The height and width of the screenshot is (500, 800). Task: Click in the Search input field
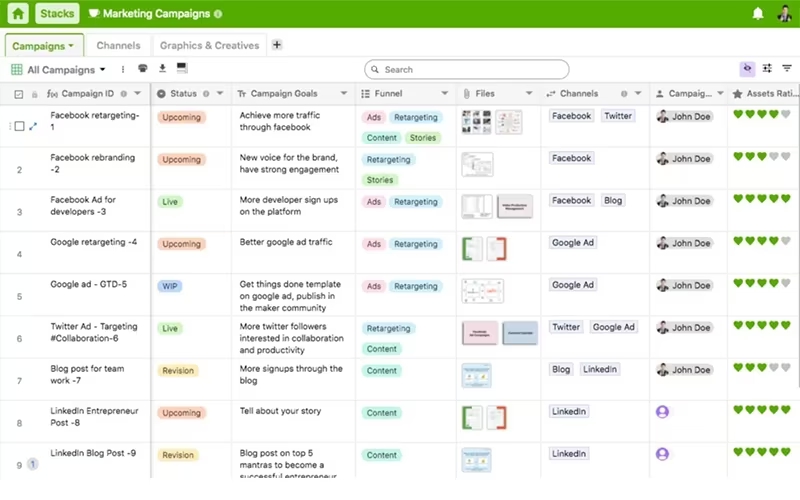click(x=467, y=69)
